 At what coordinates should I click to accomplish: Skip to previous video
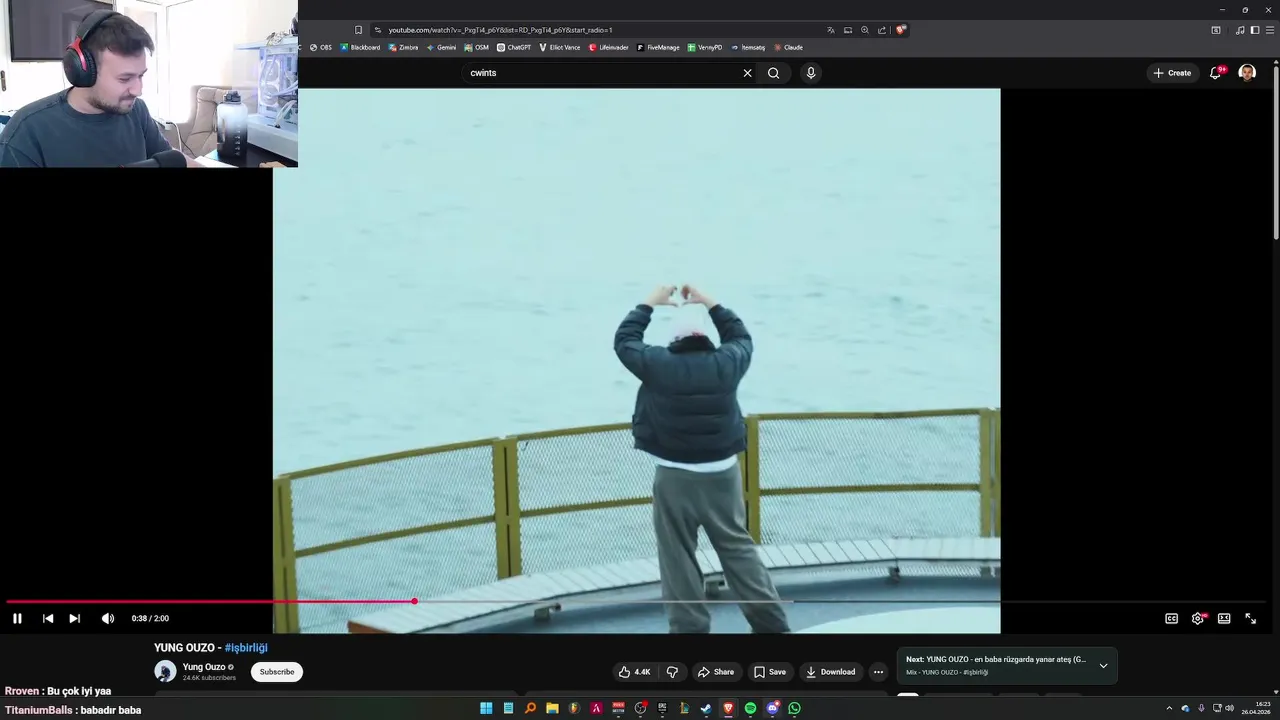click(47, 619)
